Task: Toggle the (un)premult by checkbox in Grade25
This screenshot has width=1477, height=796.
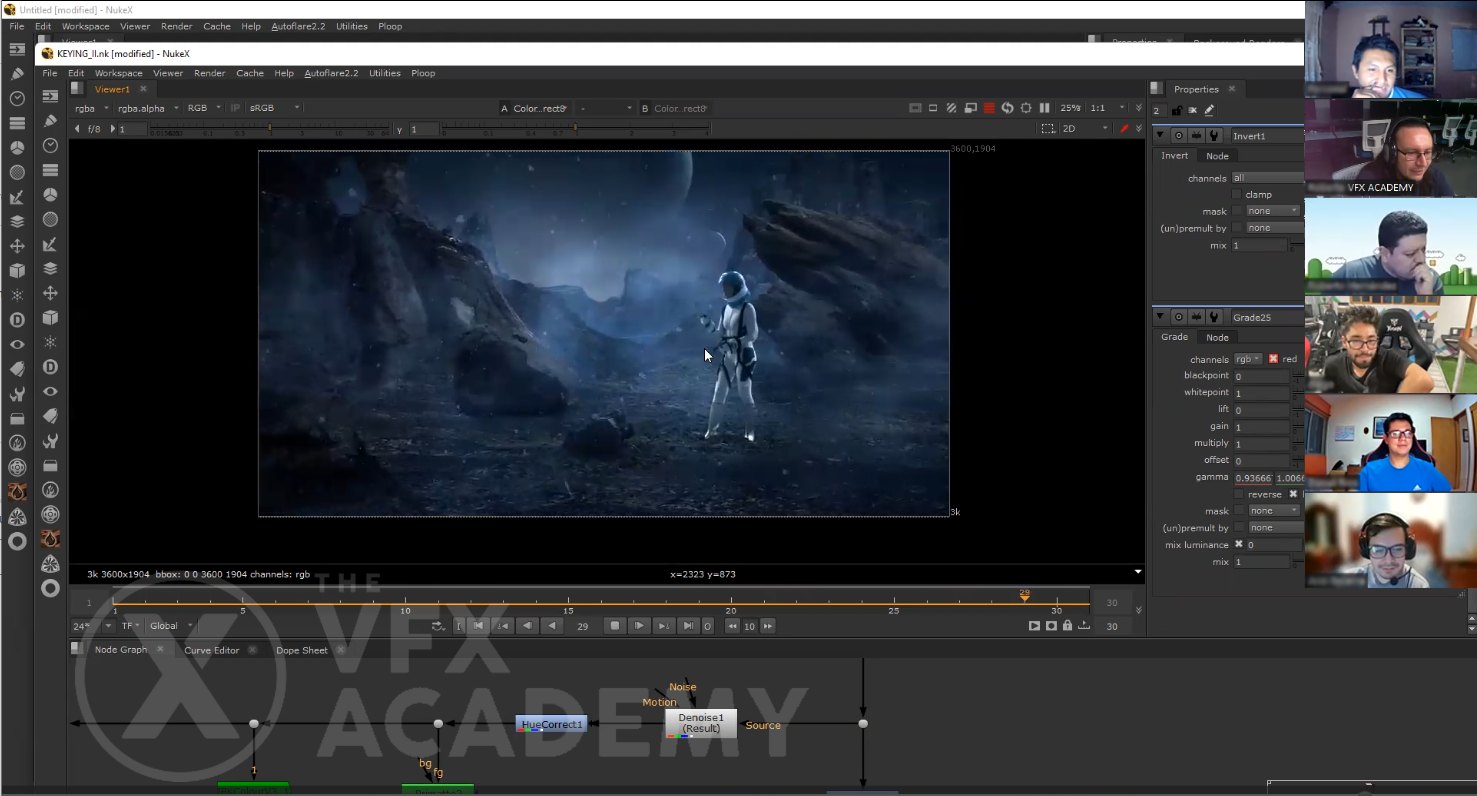Action: (x=1239, y=528)
